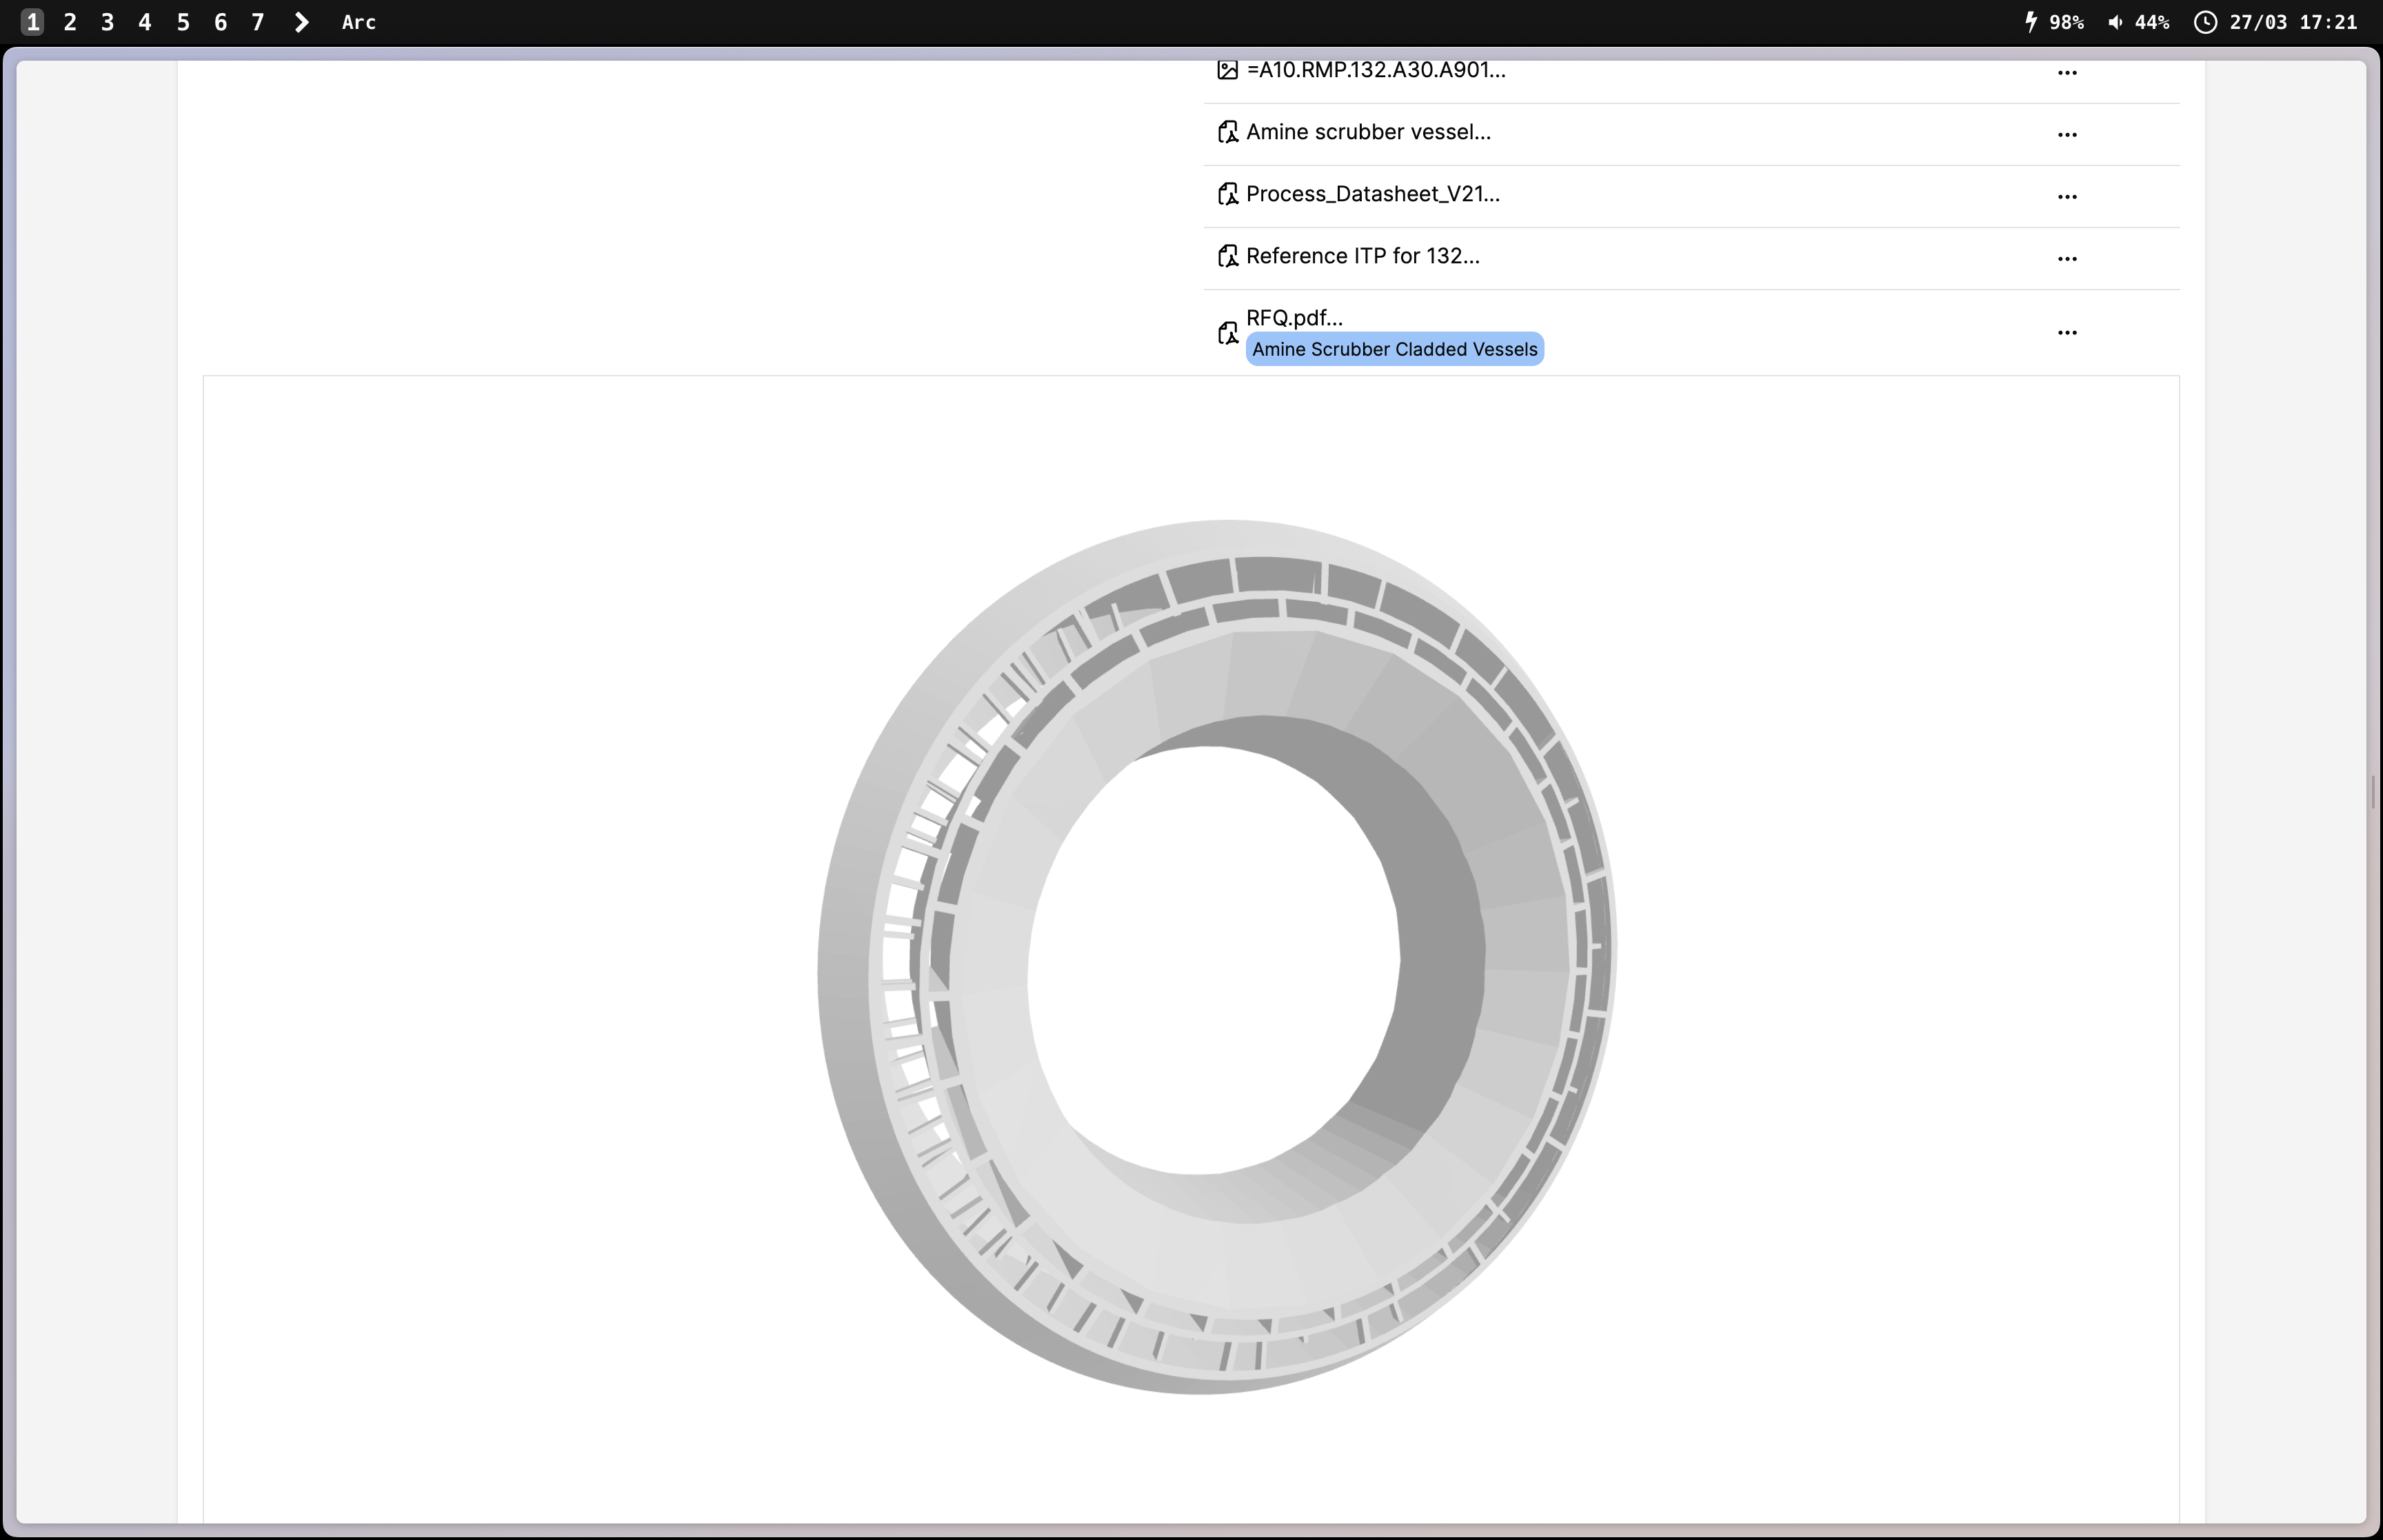Open the Process_Datasheet_V21 file link
This screenshot has height=1540, width=2383.
click(1372, 194)
